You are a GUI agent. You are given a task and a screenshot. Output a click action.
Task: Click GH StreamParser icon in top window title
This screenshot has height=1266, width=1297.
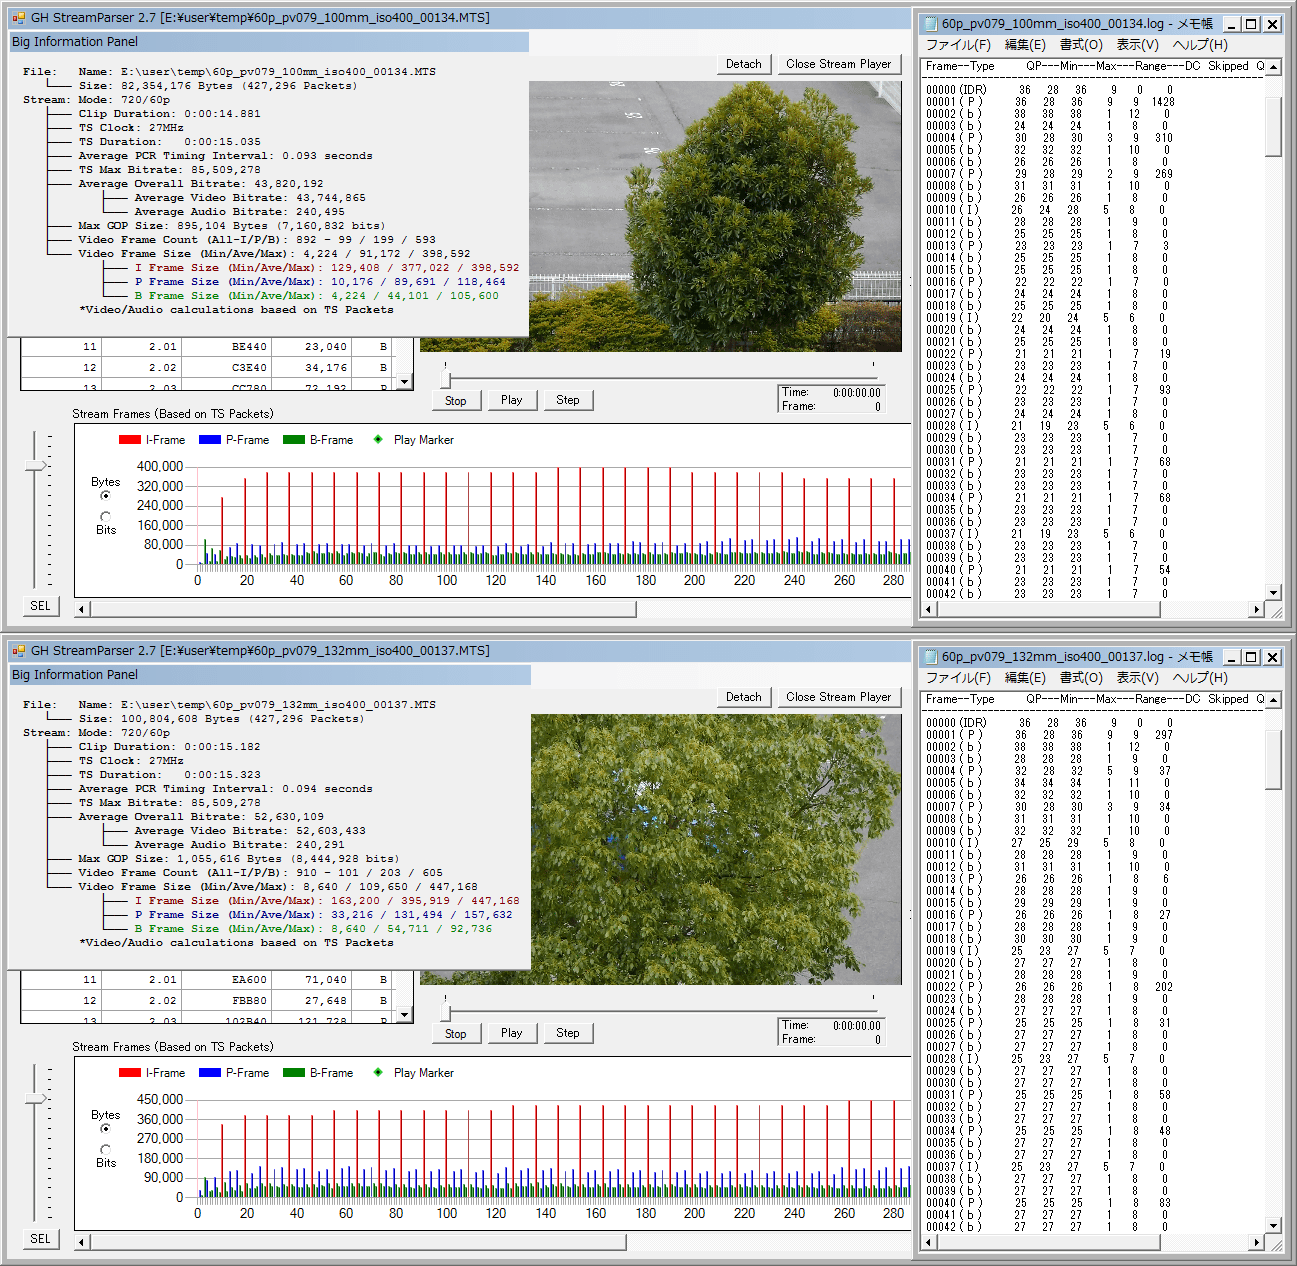[x=18, y=18]
